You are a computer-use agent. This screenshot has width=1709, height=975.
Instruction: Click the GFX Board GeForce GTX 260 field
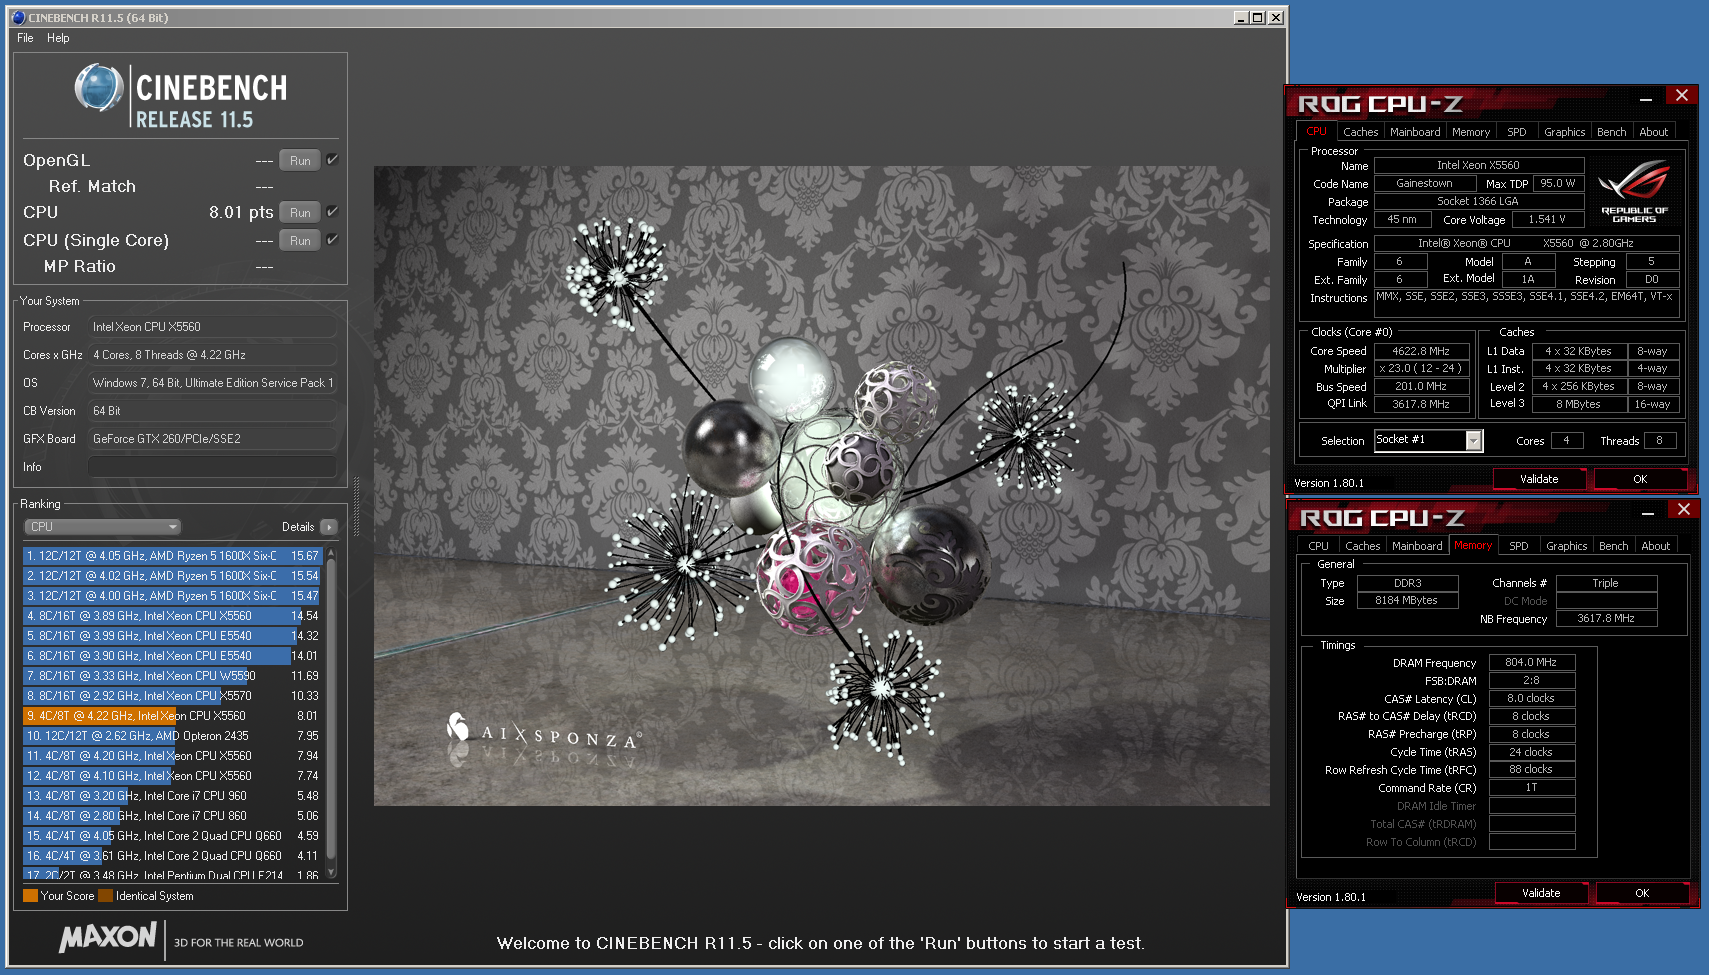[212, 439]
